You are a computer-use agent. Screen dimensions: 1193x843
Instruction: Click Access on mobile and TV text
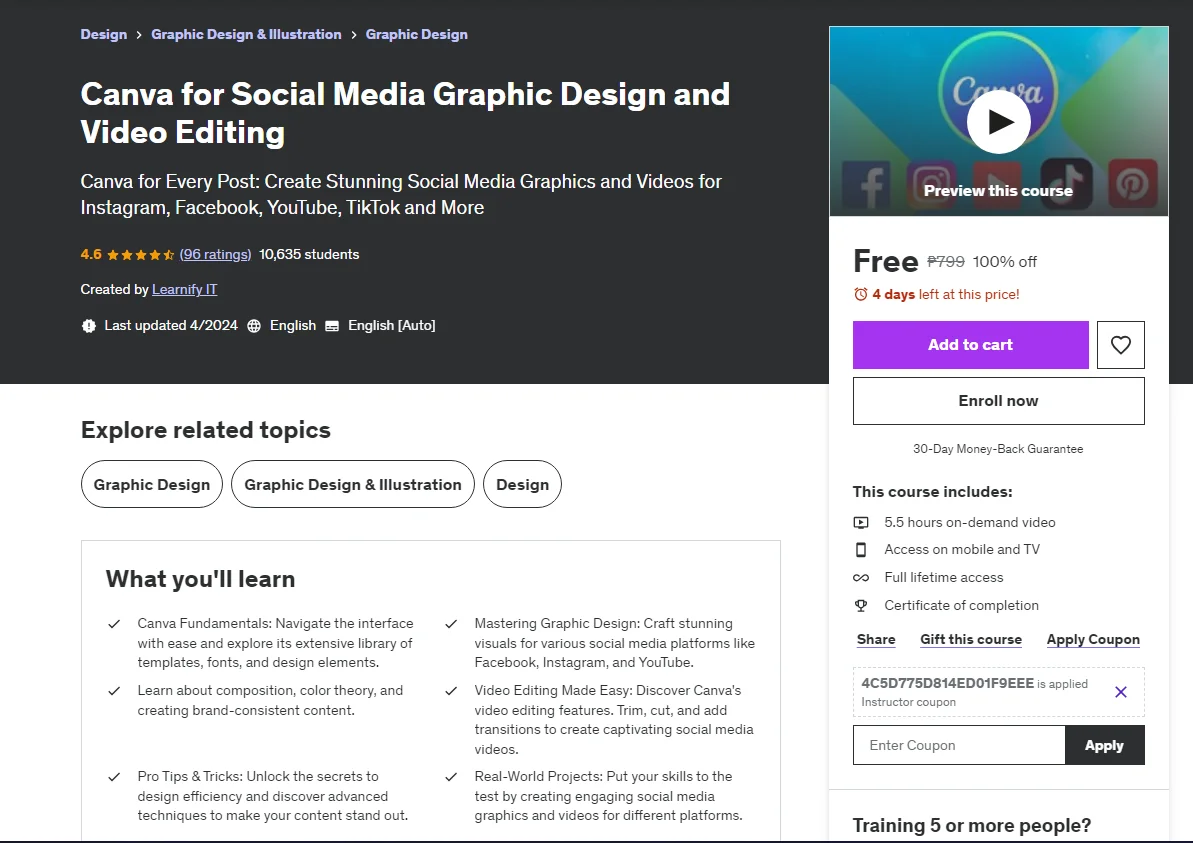(x=962, y=549)
